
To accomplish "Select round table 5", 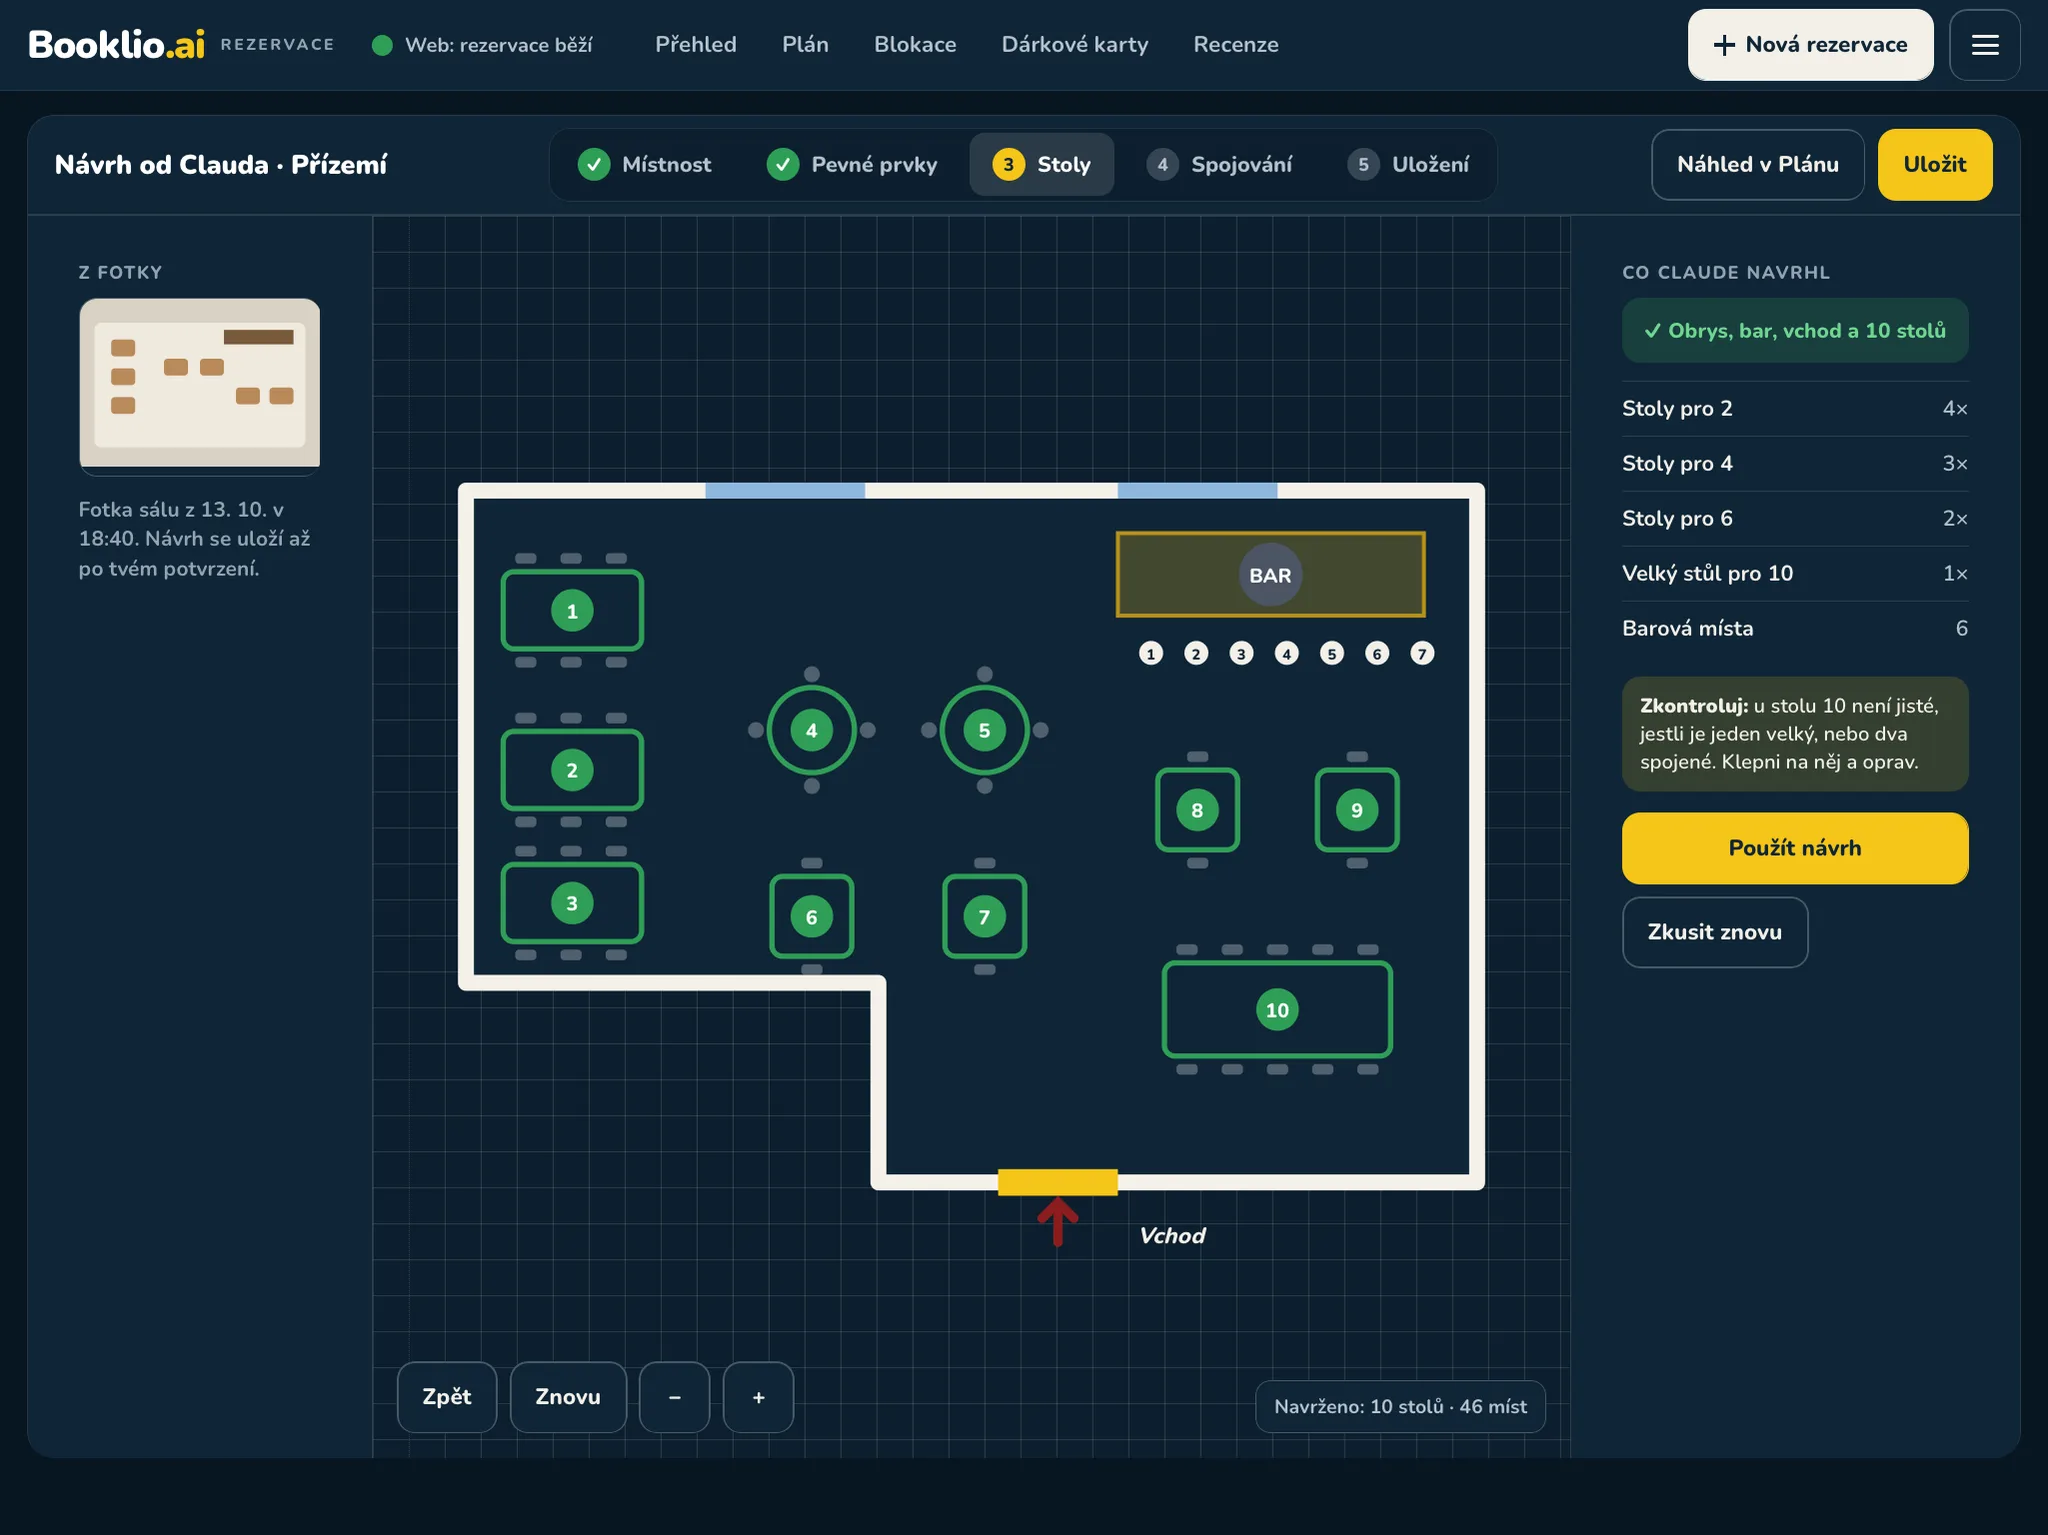I will (985, 730).
